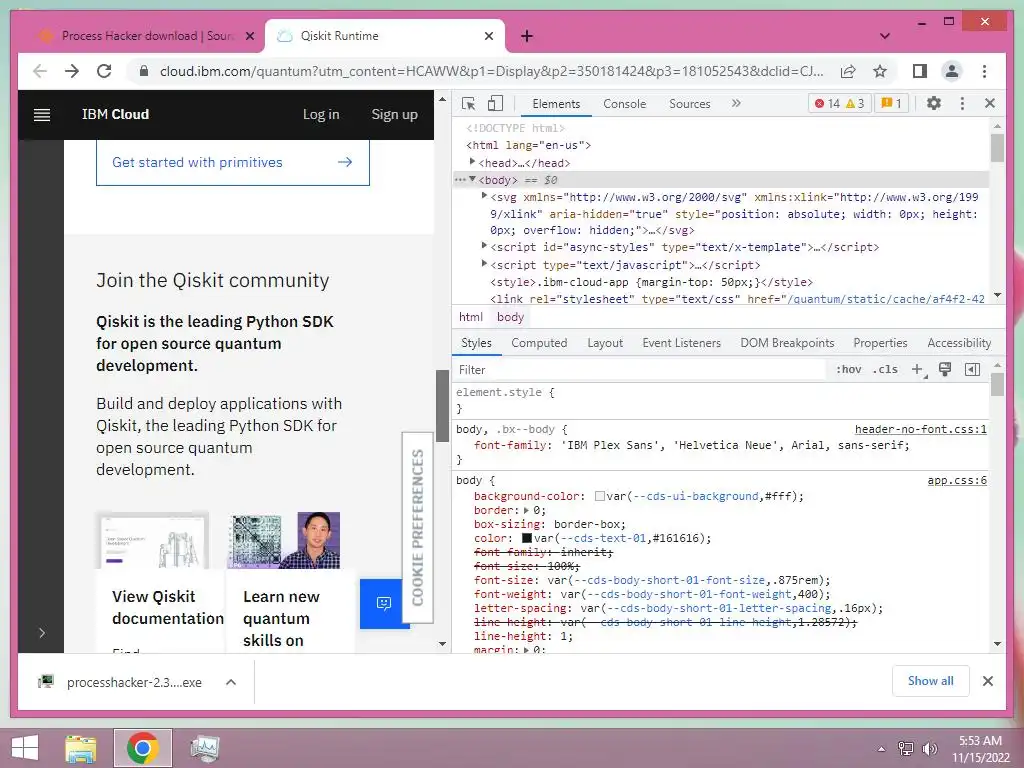Toggle rendering emulations paintbrush icon

(x=944, y=370)
